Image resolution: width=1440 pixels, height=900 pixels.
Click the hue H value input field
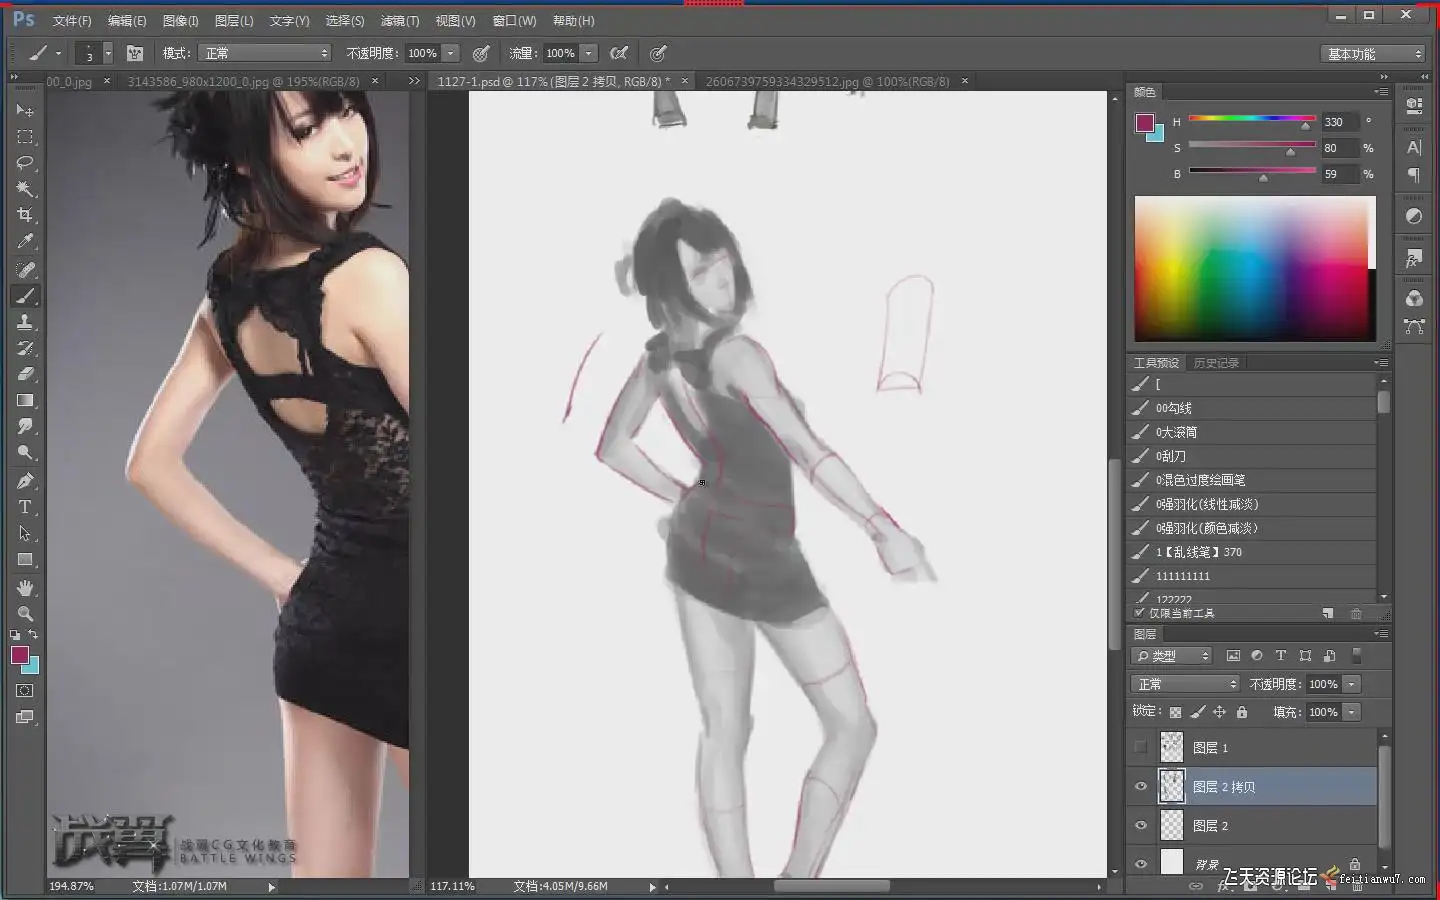click(x=1339, y=122)
